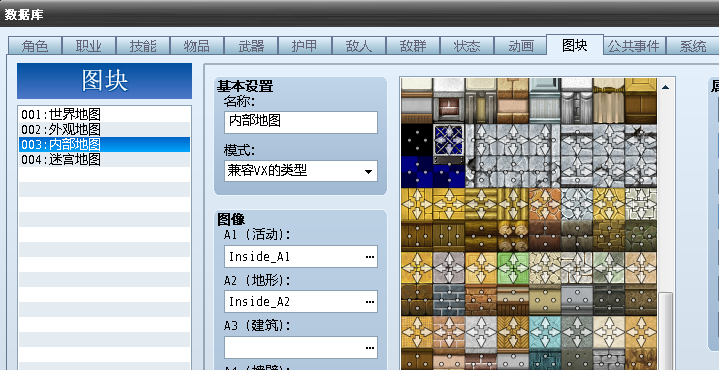Image resolution: width=719 pixels, height=370 pixels.
Task: Select the orange cracked-stone floor tile
Action: pyautogui.click(x=545, y=204)
